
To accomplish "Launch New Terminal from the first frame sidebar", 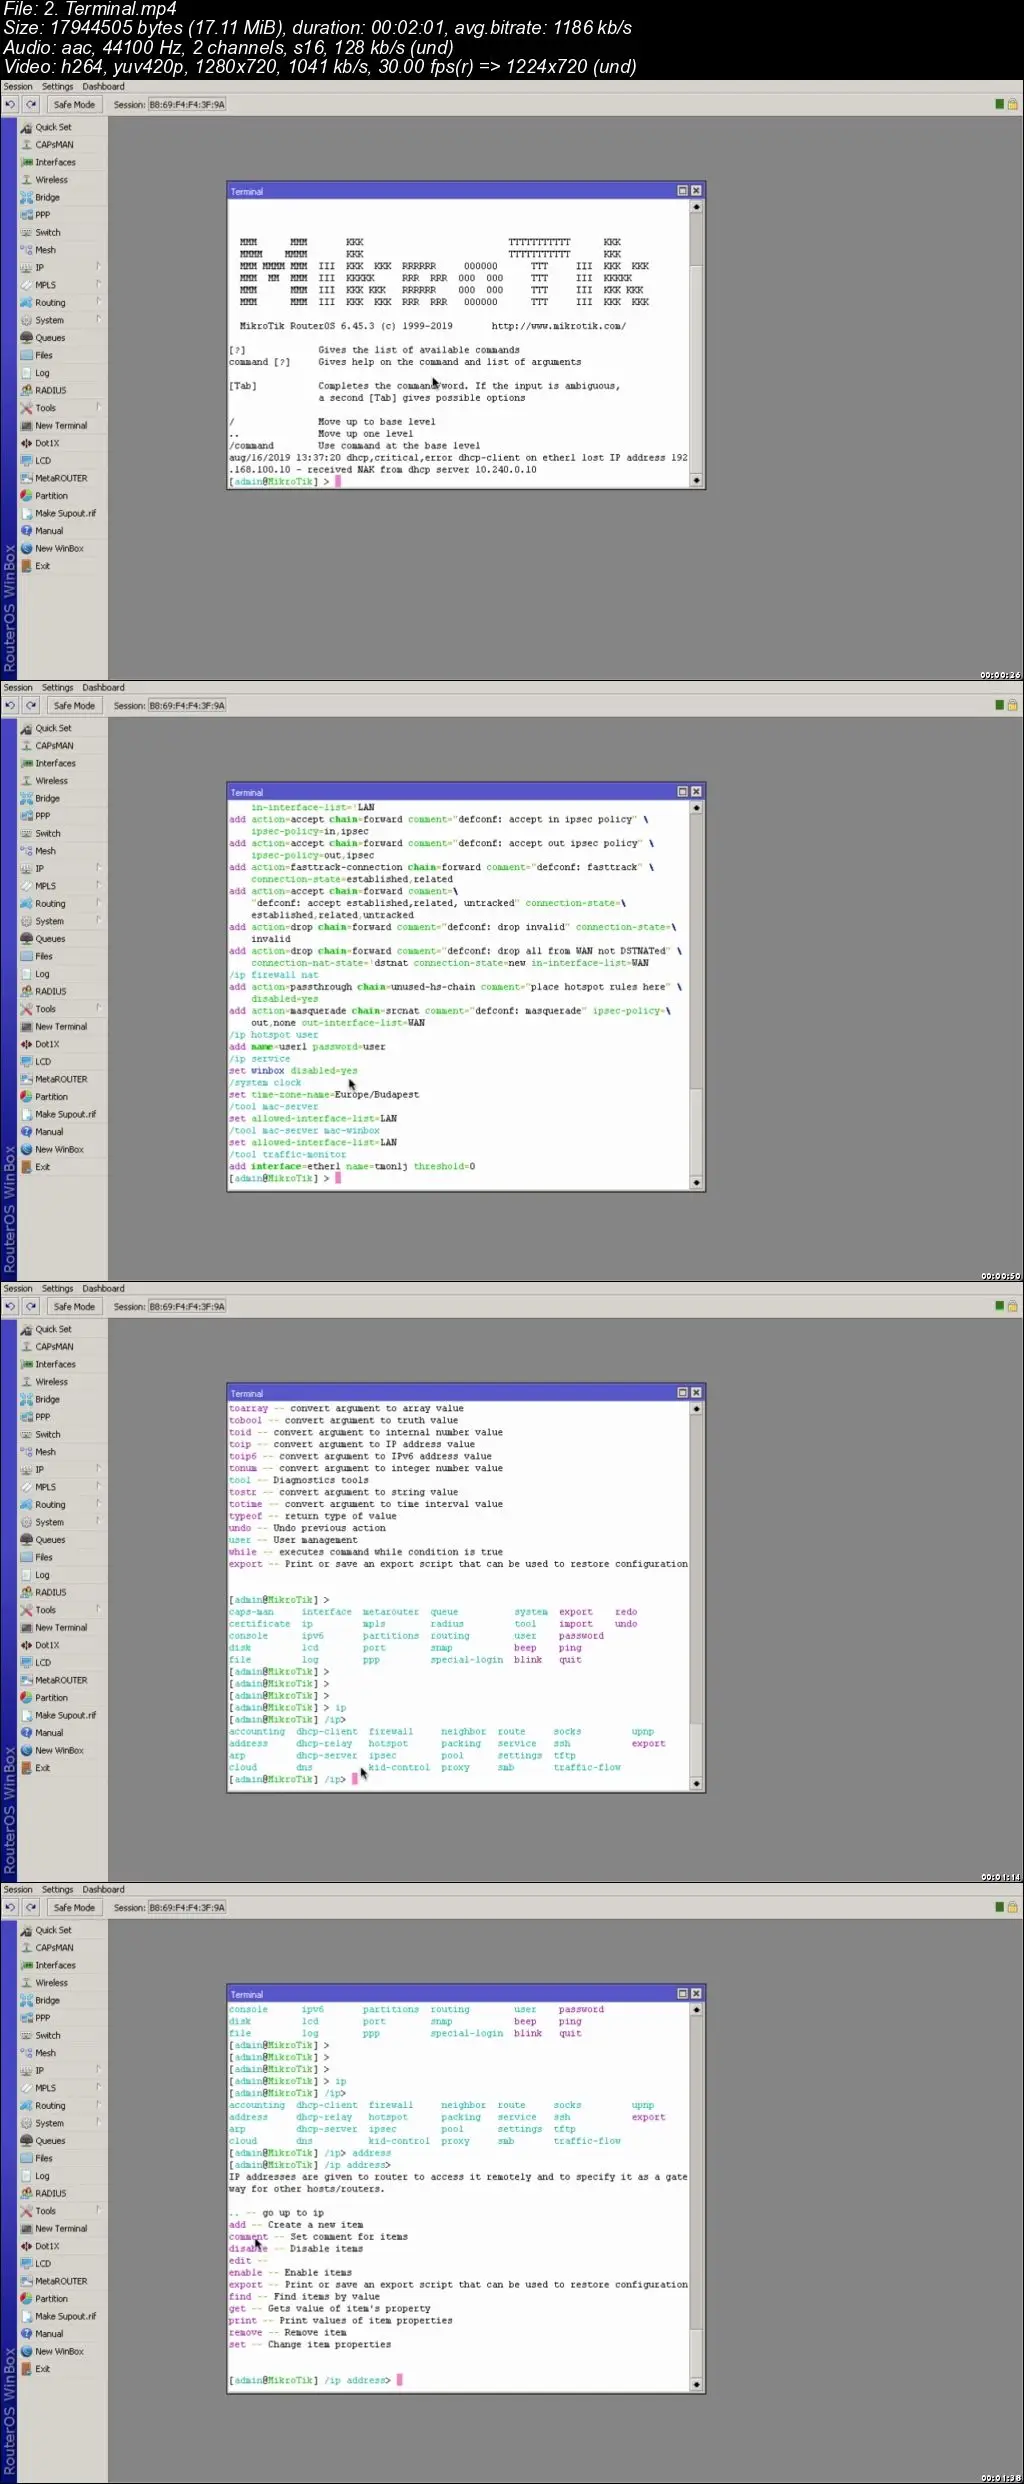I will (61, 425).
